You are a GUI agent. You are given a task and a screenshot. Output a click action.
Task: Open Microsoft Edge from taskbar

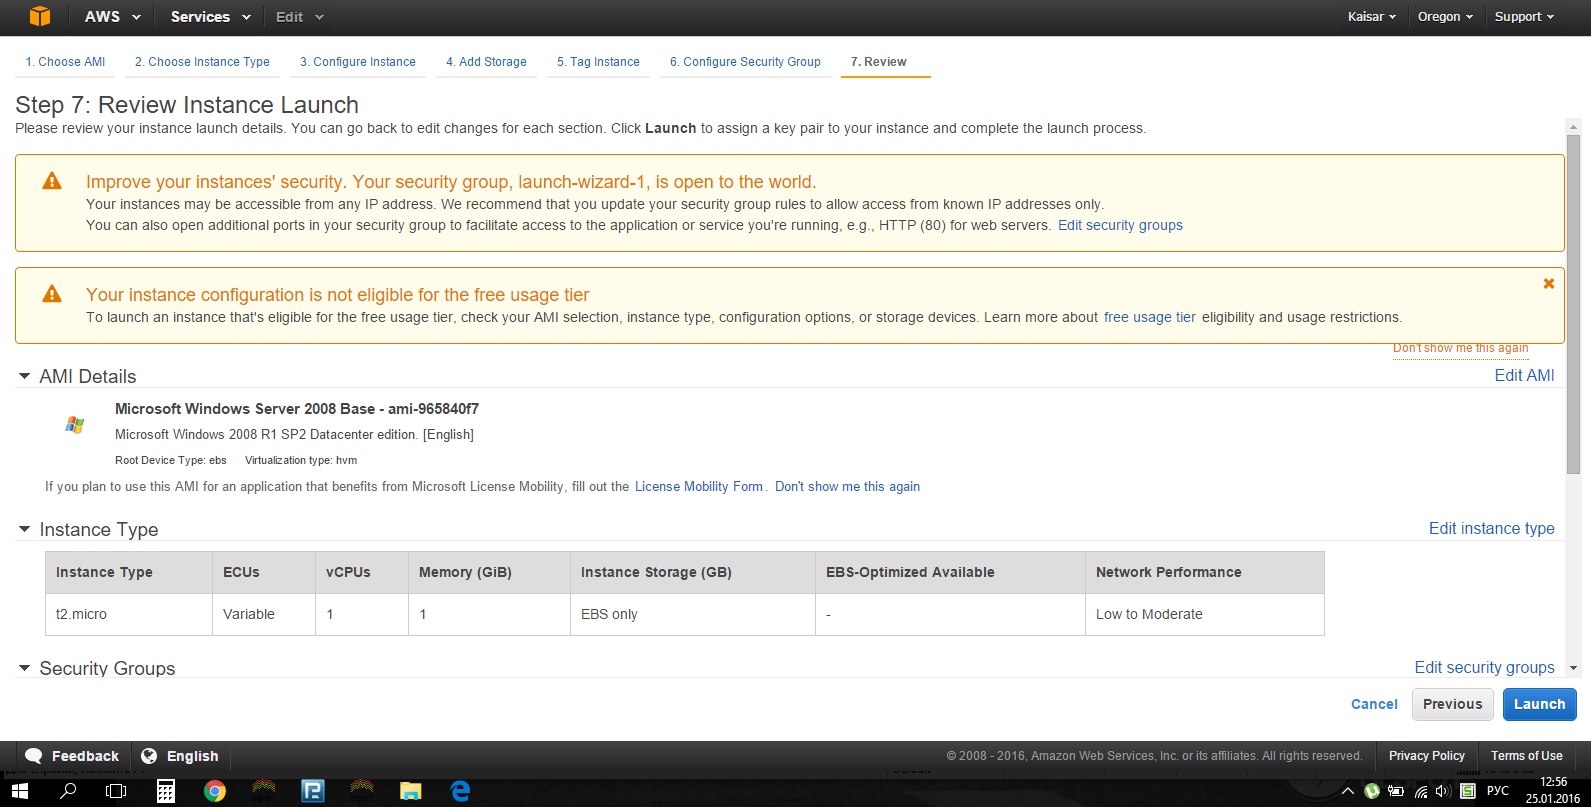[460, 792]
